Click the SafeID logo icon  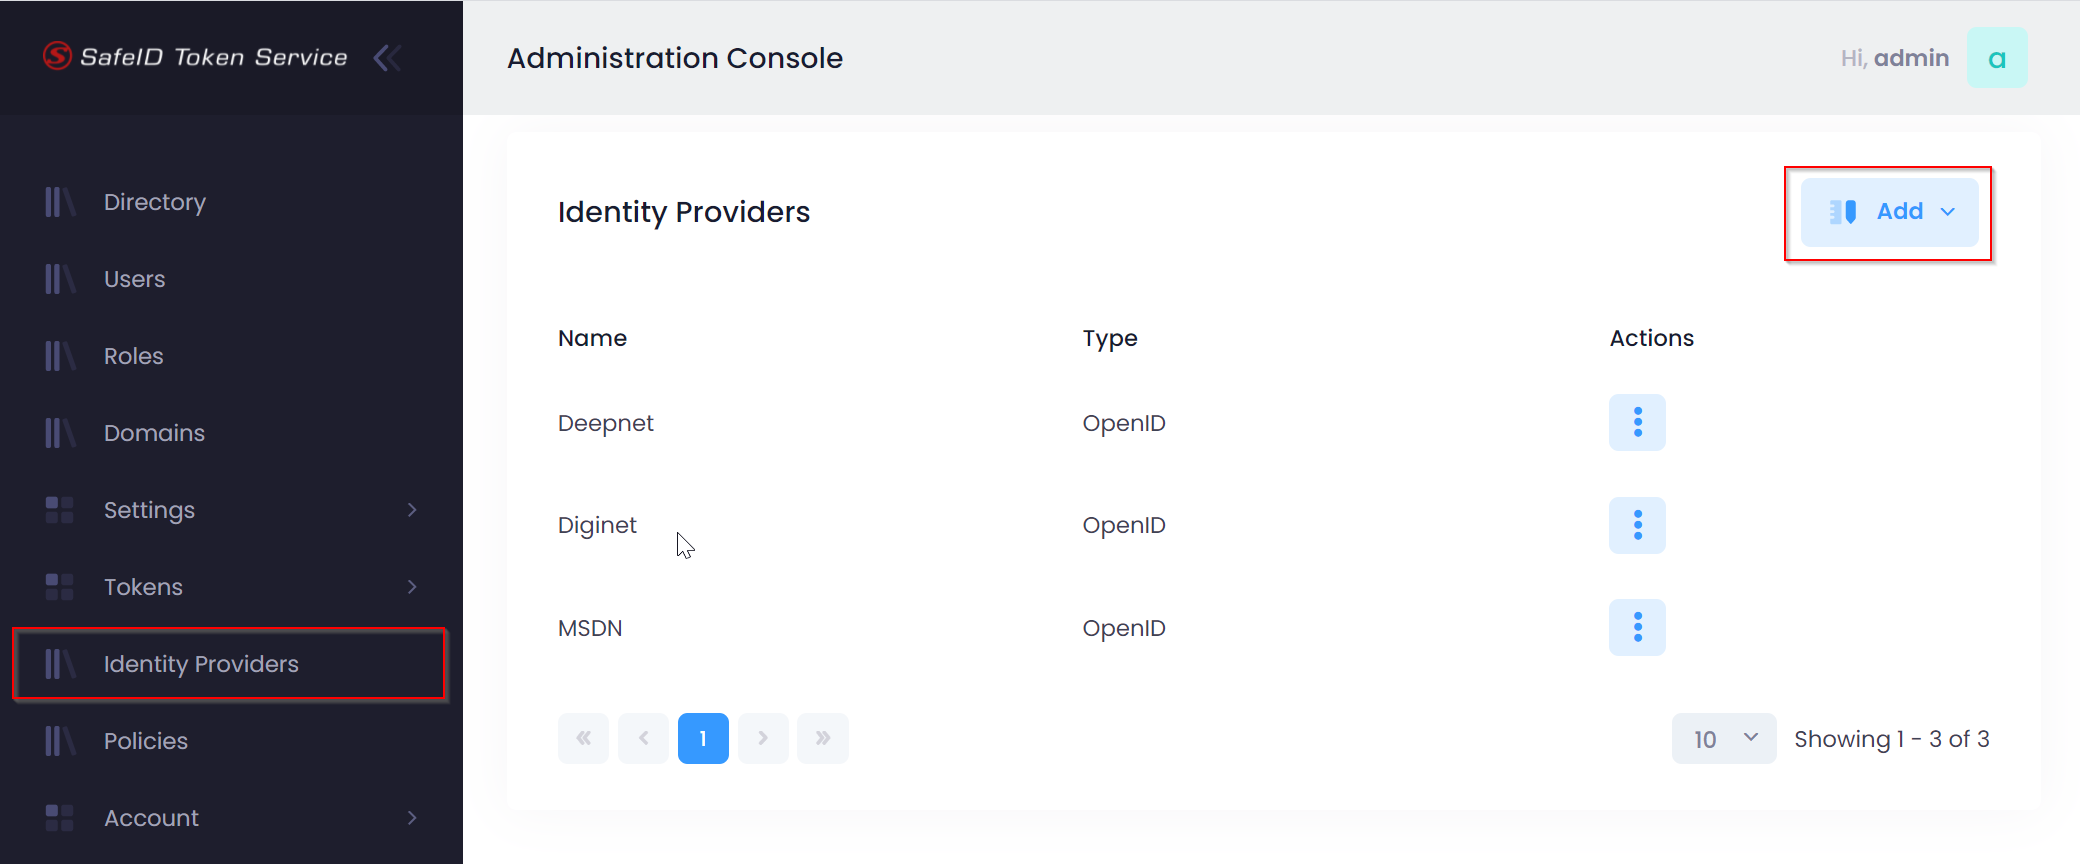click(x=57, y=56)
